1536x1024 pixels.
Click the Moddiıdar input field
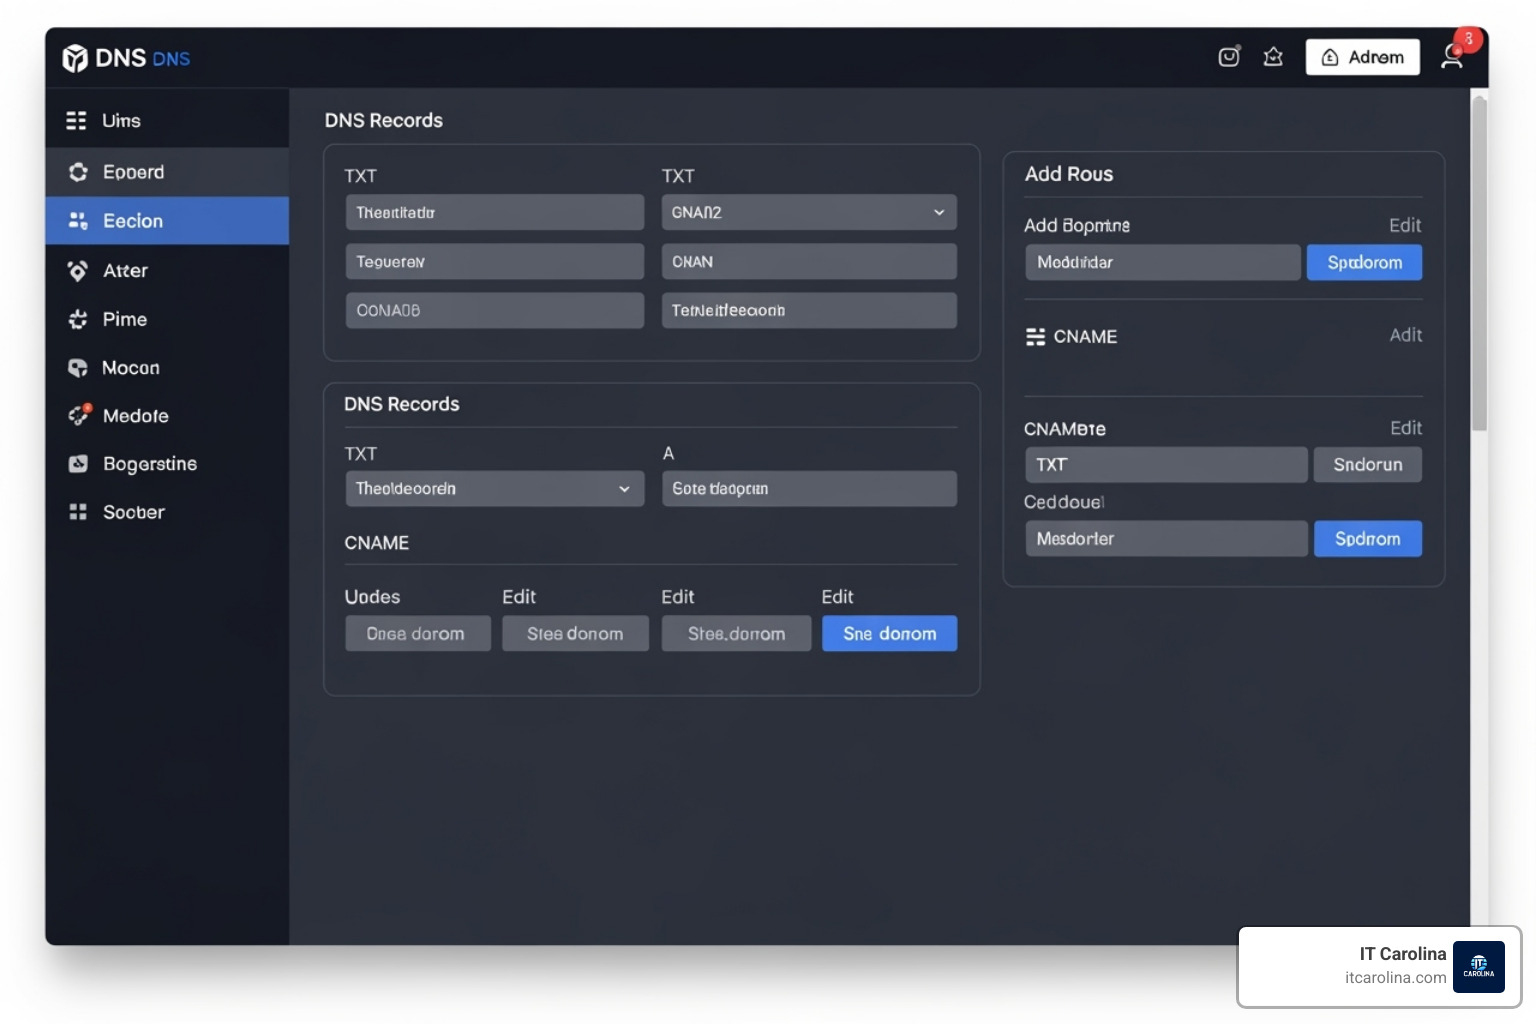click(x=1162, y=263)
